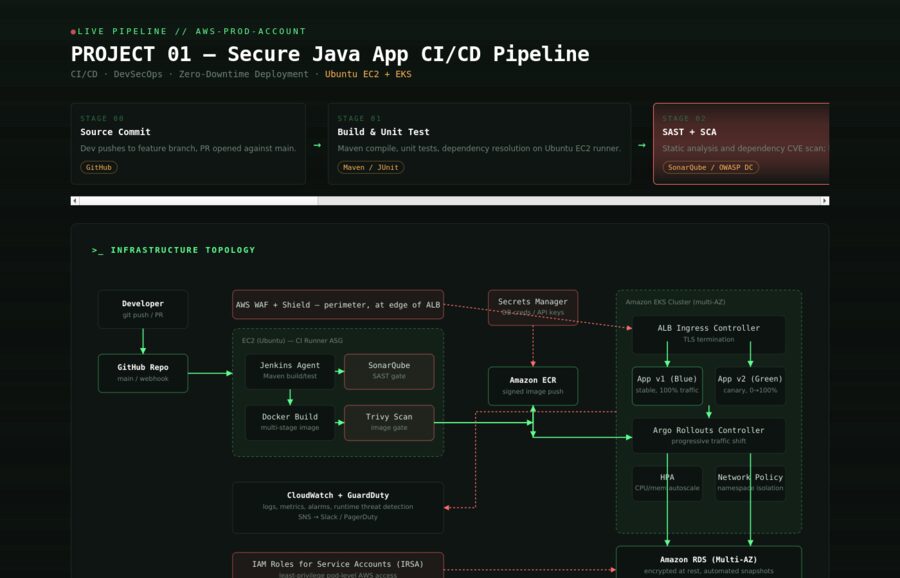Click the 'LIVE PIPELINE // AWS-PROD-ACCOUNT' label
This screenshot has width=900, height=578.
[x=192, y=32]
